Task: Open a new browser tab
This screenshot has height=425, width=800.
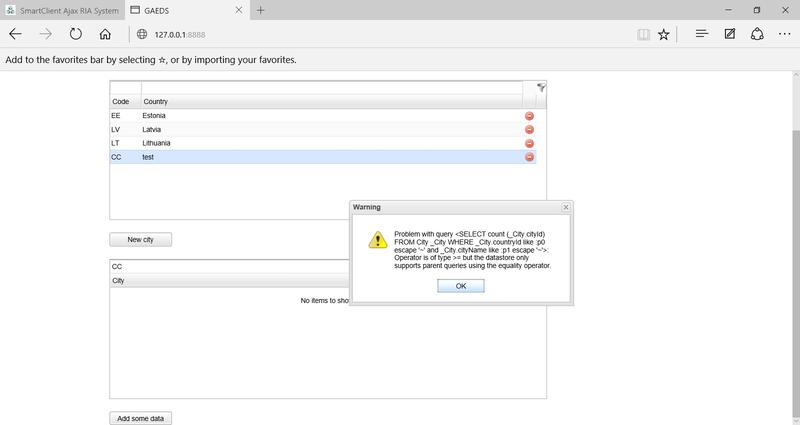Action: [x=261, y=10]
